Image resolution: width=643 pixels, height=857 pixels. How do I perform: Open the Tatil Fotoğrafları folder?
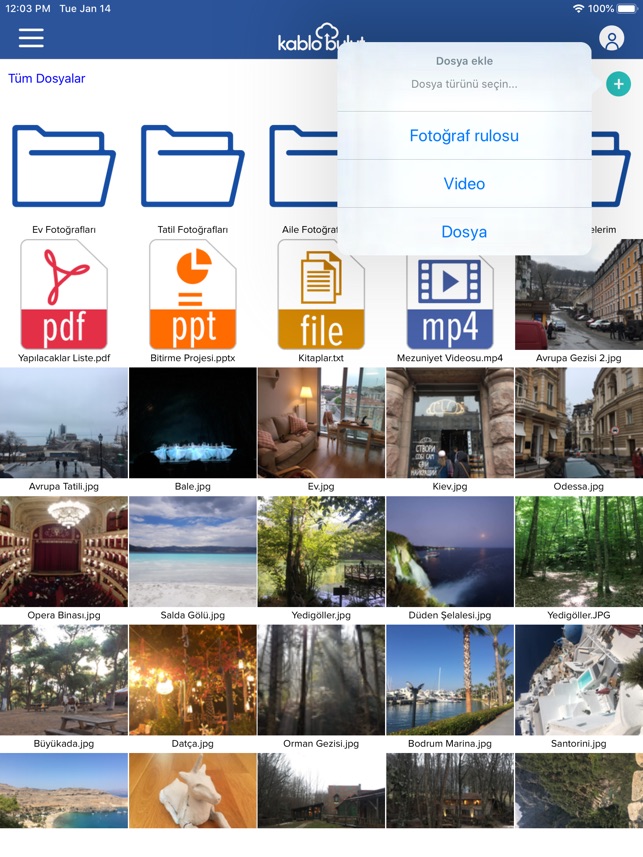192,166
